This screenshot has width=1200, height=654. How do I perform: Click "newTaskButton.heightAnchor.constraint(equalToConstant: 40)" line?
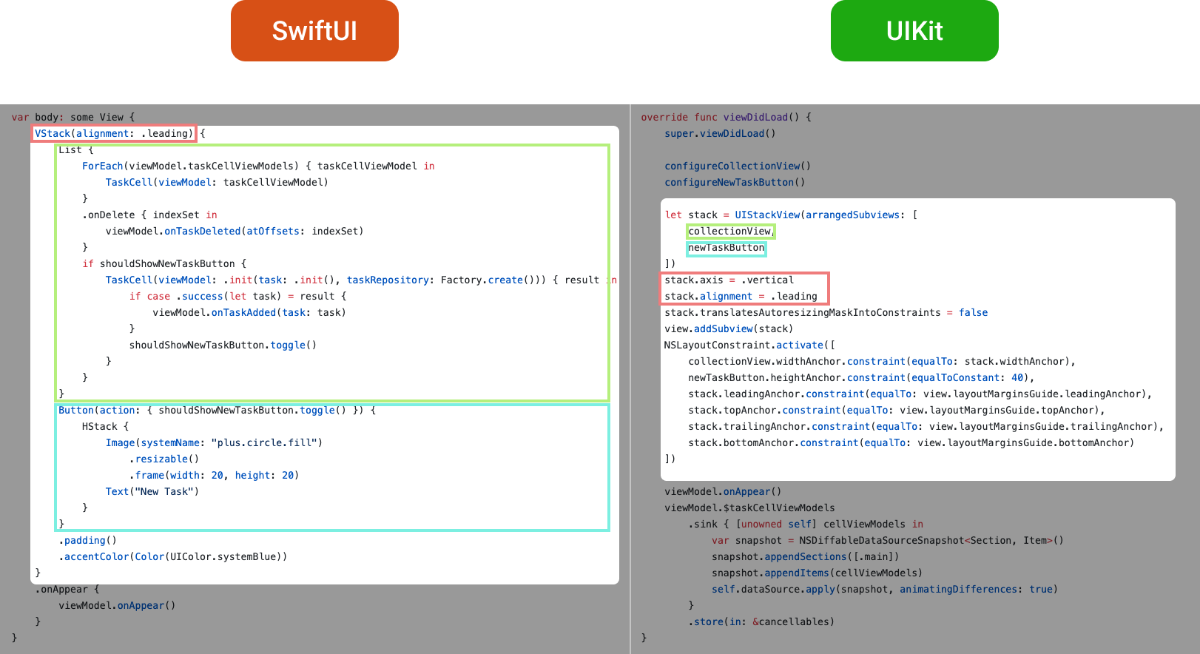coord(861,377)
